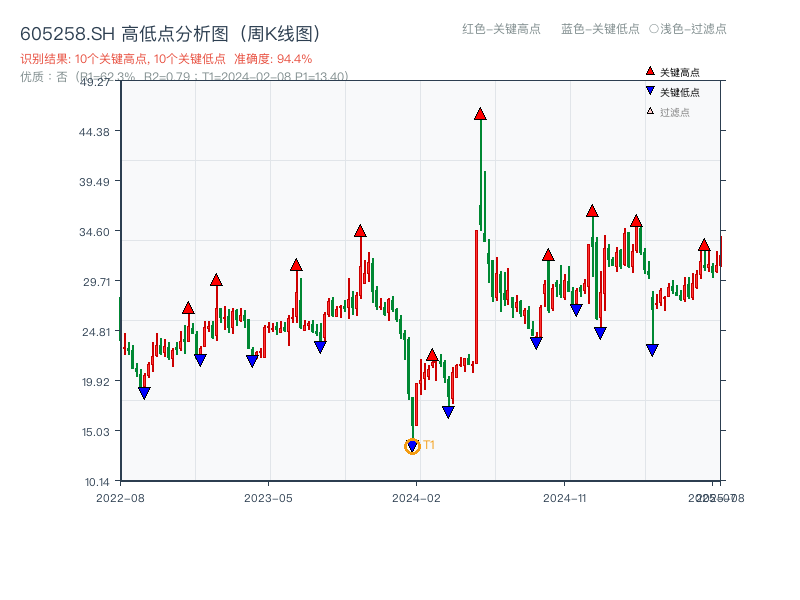Screen dimensions: 800x600
Task: Click the blue triangle icon in the 关键低点 legend
Action: pyautogui.click(x=650, y=91)
